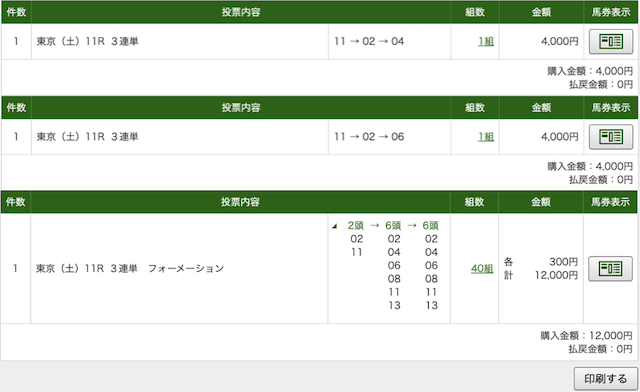
Task: Select second row 東京(土)11R 3連単 text
Action: pos(87,136)
